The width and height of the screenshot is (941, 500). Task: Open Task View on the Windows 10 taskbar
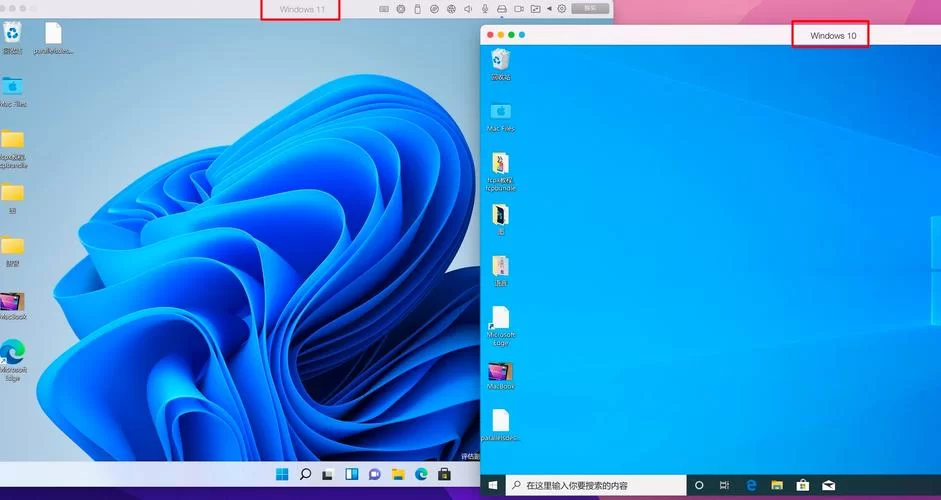point(724,486)
